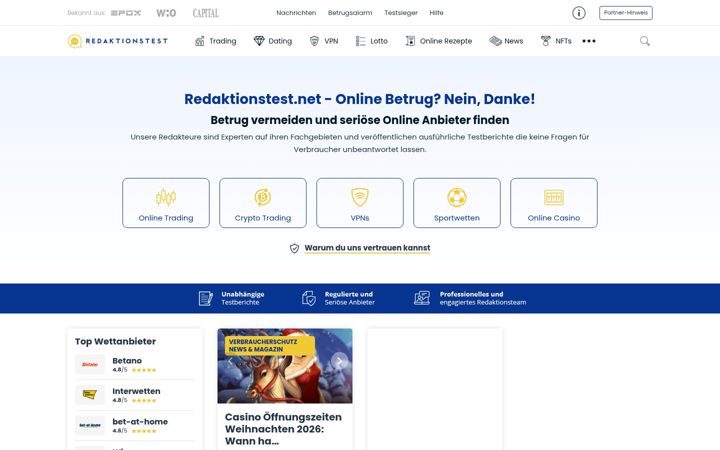The width and height of the screenshot is (720, 450).
Task: Open Betrugsalarm in the top menu
Action: (x=350, y=13)
